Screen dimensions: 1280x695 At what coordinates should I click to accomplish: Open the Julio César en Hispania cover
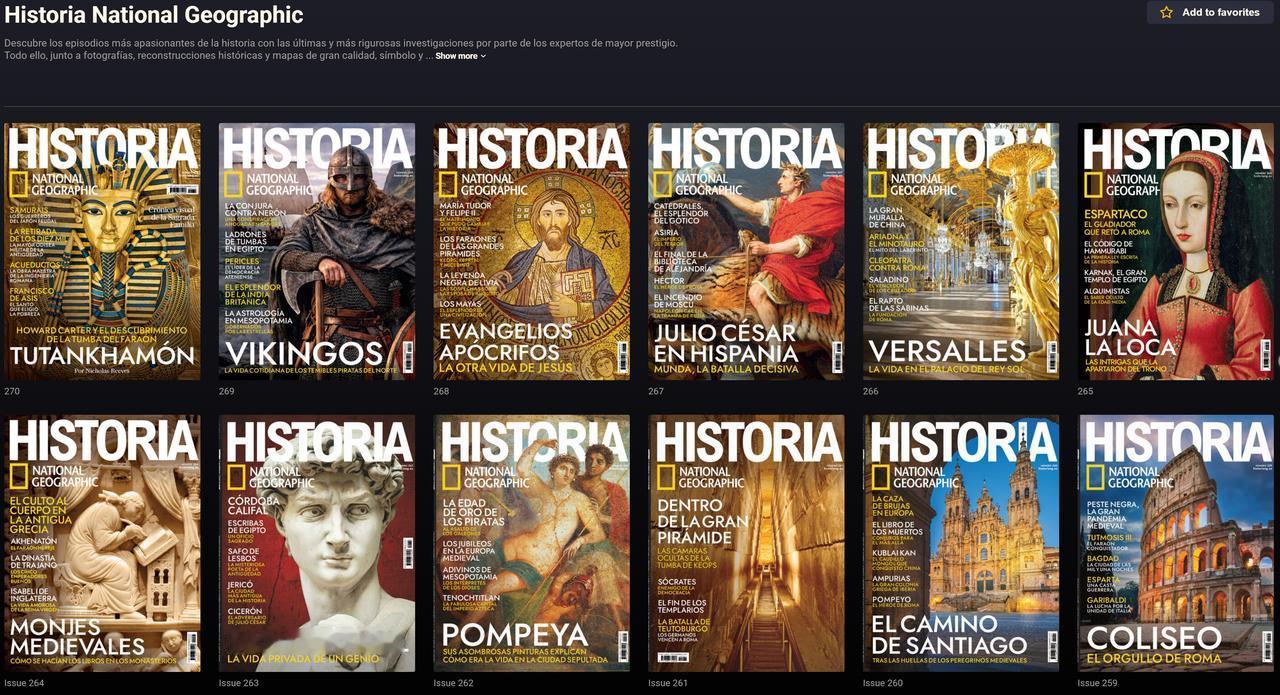[x=746, y=251]
